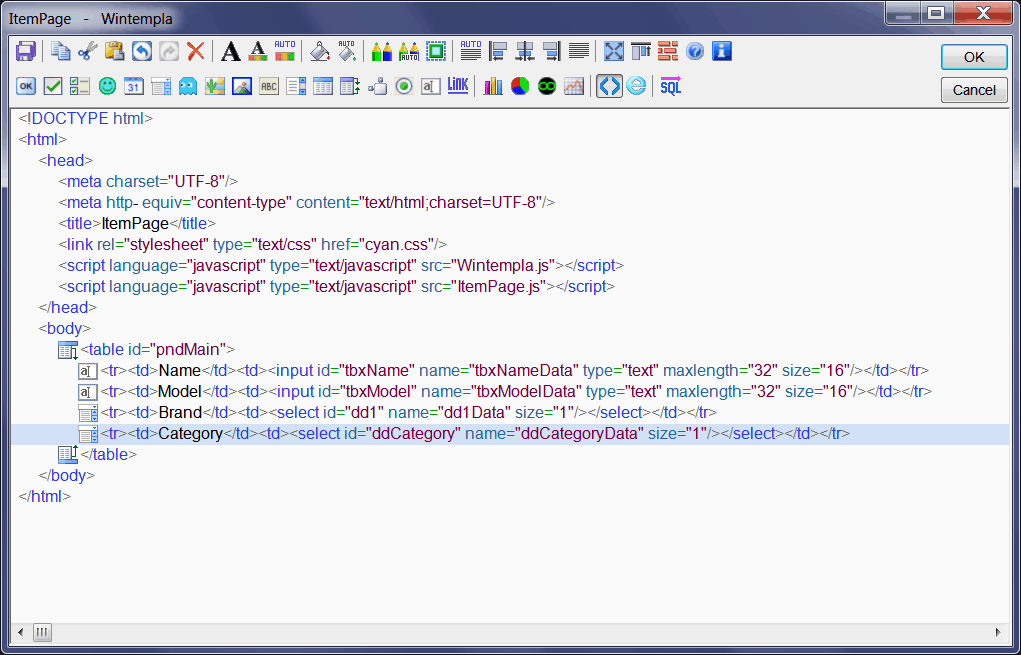Click the colored pencils border color icon

[x=382, y=51]
